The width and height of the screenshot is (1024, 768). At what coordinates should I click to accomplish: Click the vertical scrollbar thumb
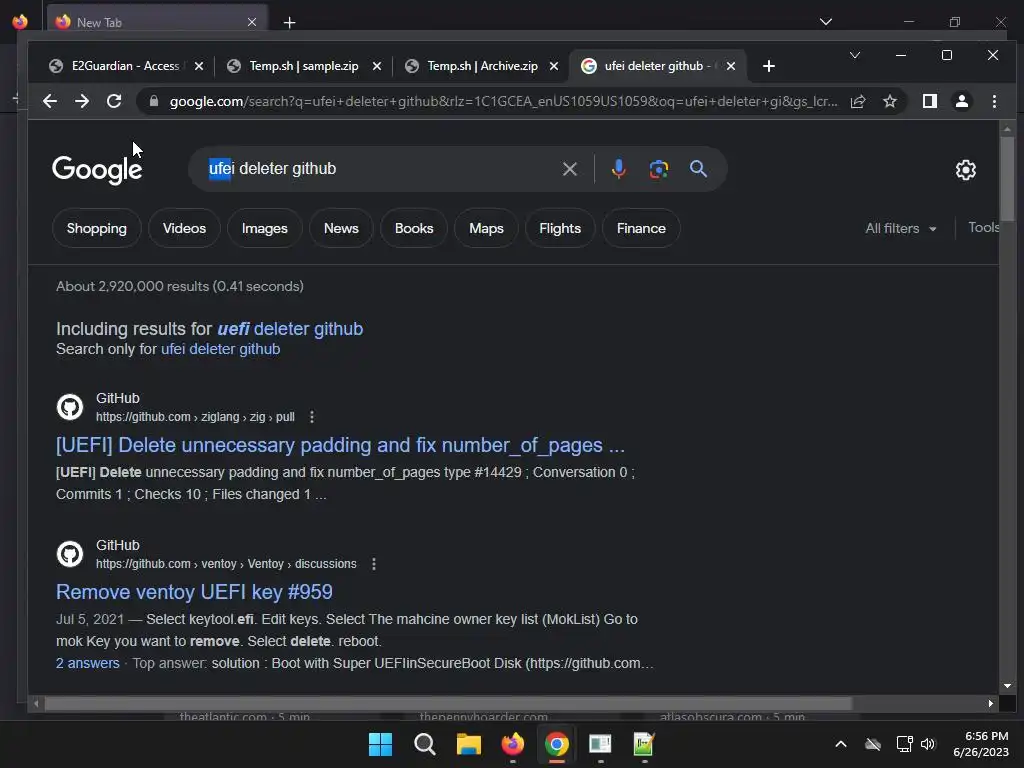[1007, 178]
